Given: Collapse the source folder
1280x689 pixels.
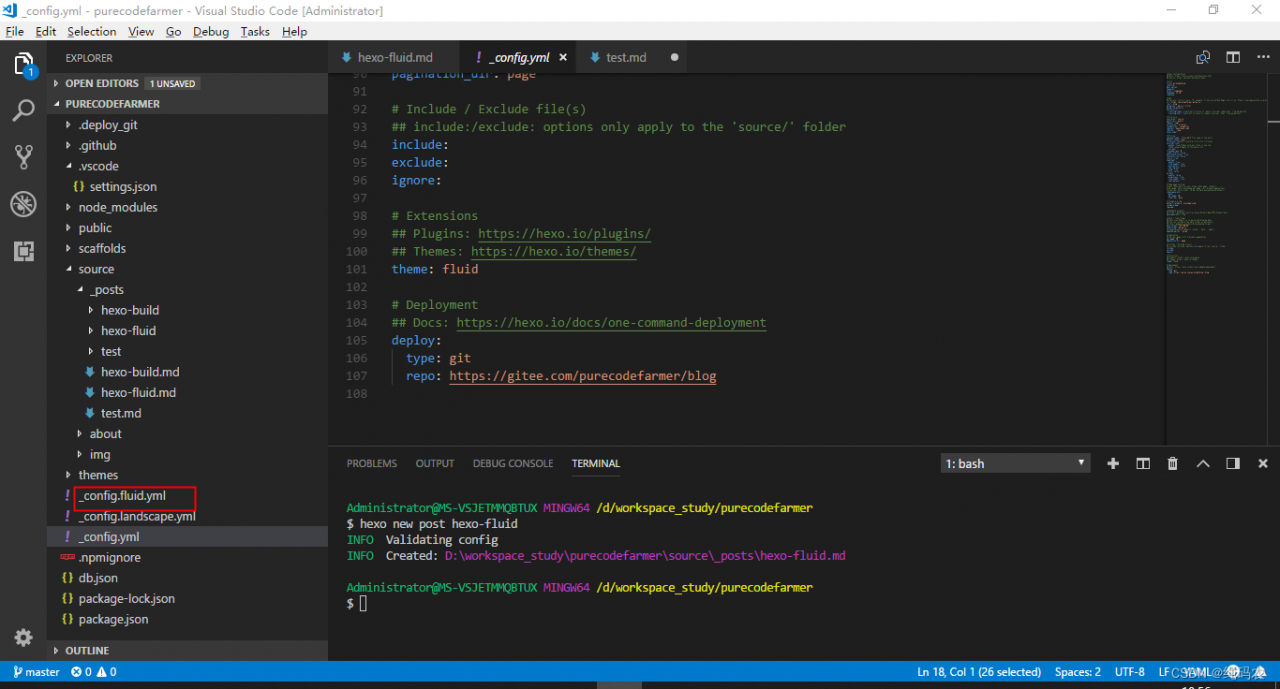Looking at the screenshot, I should [96, 269].
